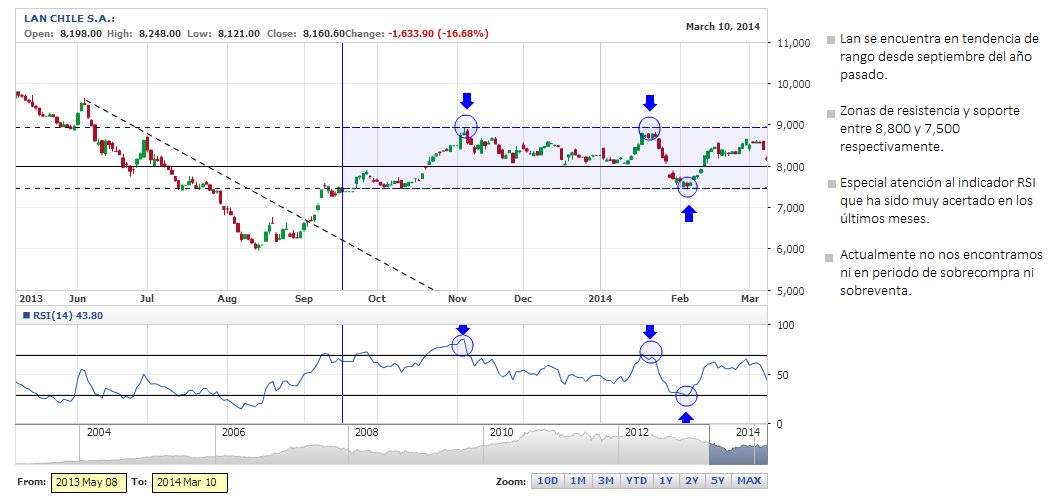Image resolution: width=1062 pixels, height=500 pixels.
Task: Select the circle marker at February price low
Action: (x=688, y=185)
